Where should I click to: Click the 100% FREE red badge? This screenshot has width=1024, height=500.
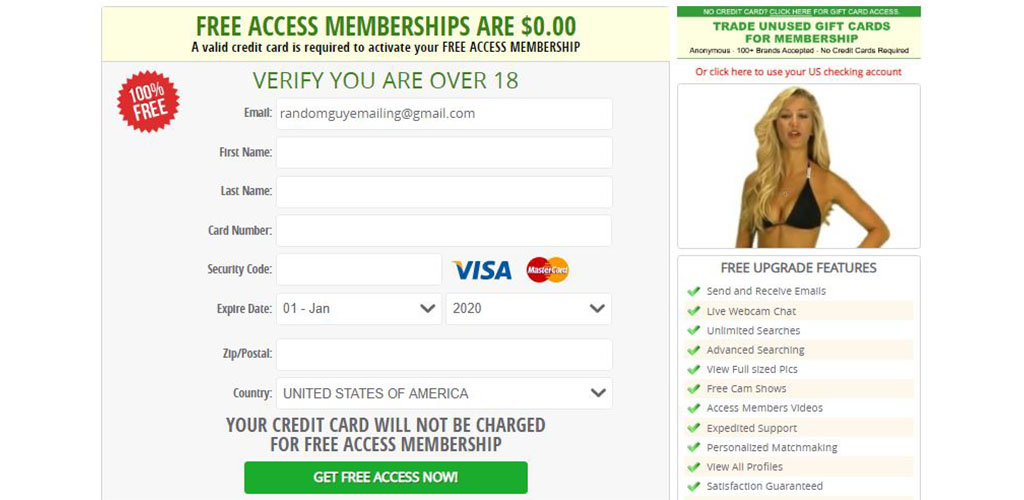point(149,102)
